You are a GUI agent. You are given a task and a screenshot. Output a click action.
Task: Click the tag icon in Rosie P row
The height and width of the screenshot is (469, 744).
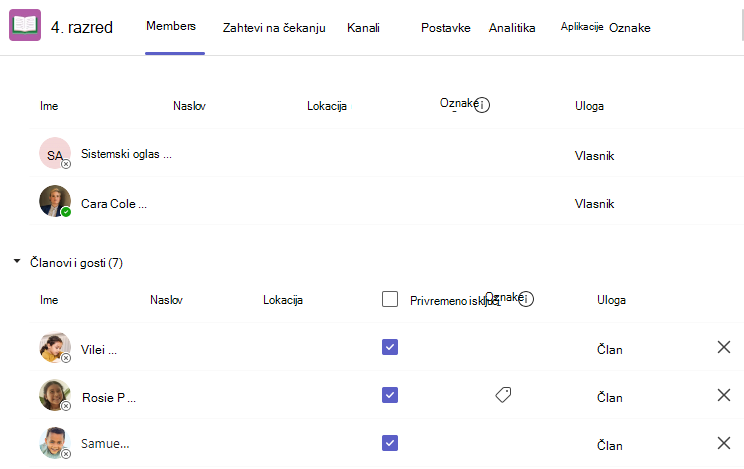click(x=503, y=395)
